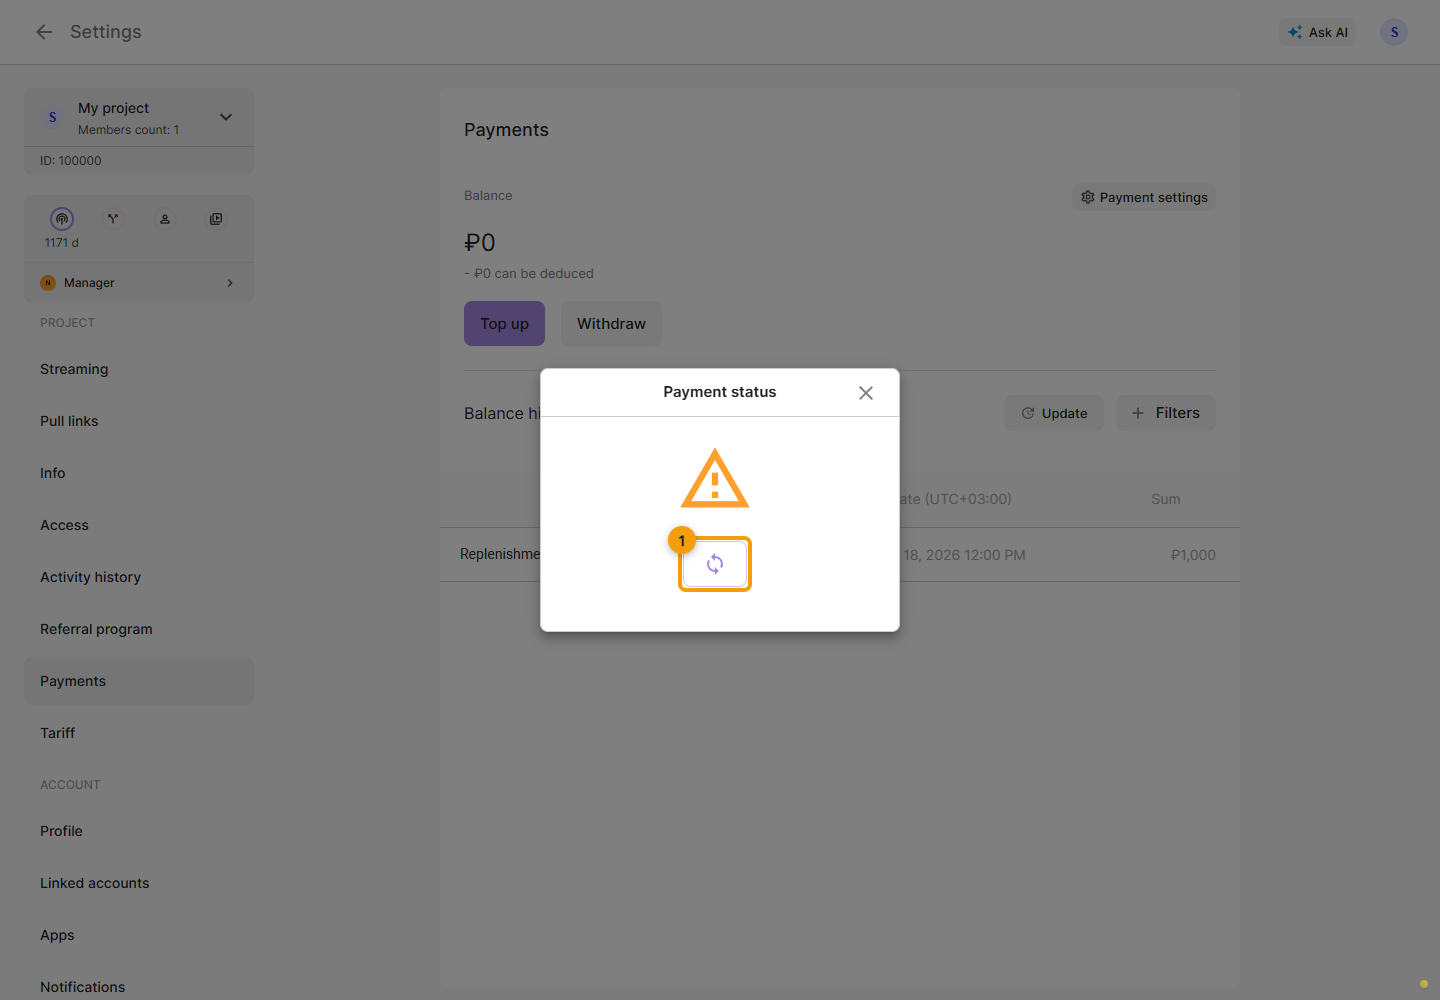
Task: Click the Manager avatar icon
Action: 48,283
